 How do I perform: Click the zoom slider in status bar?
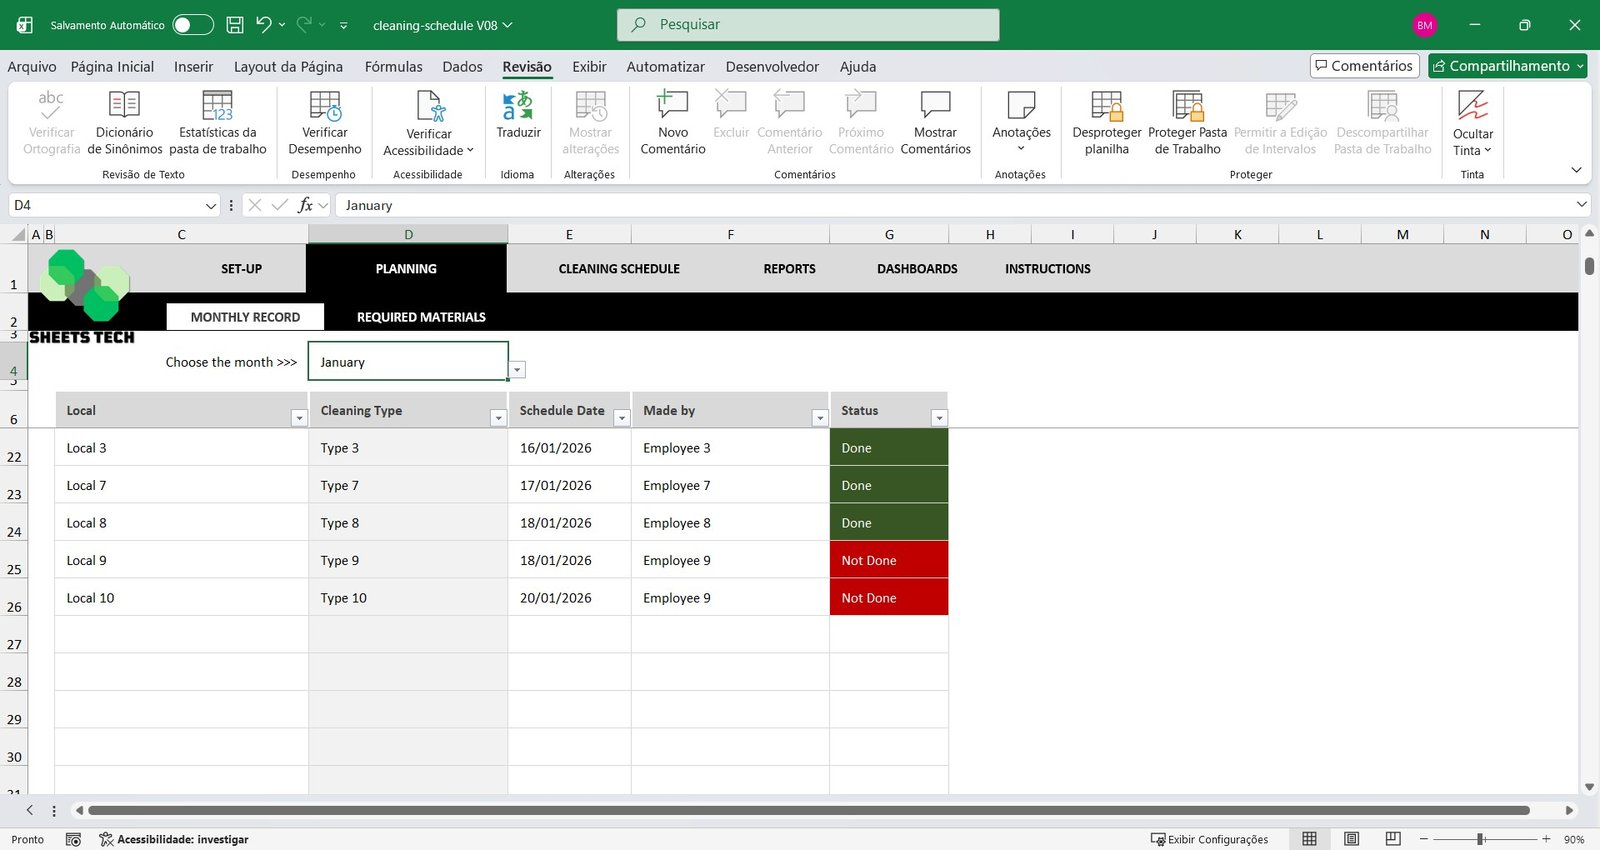pyautogui.click(x=1480, y=839)
